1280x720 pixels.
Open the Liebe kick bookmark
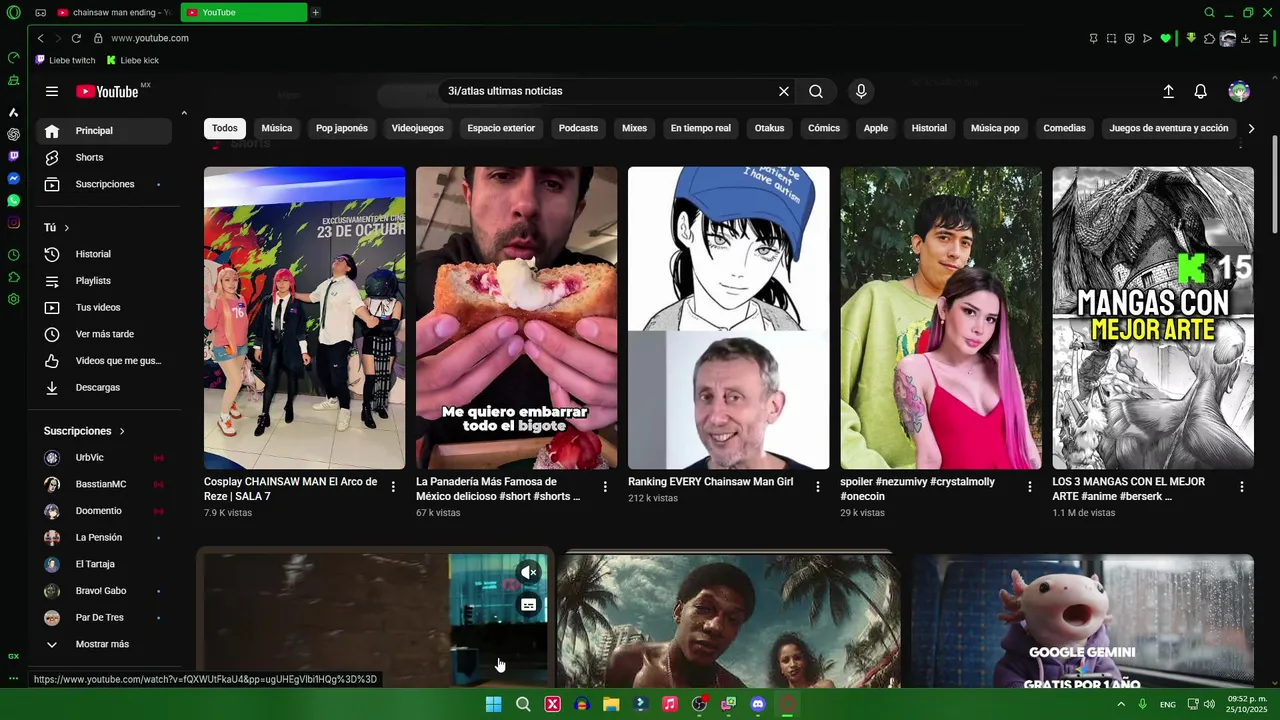pyautogui.click(x=132, y=60)
